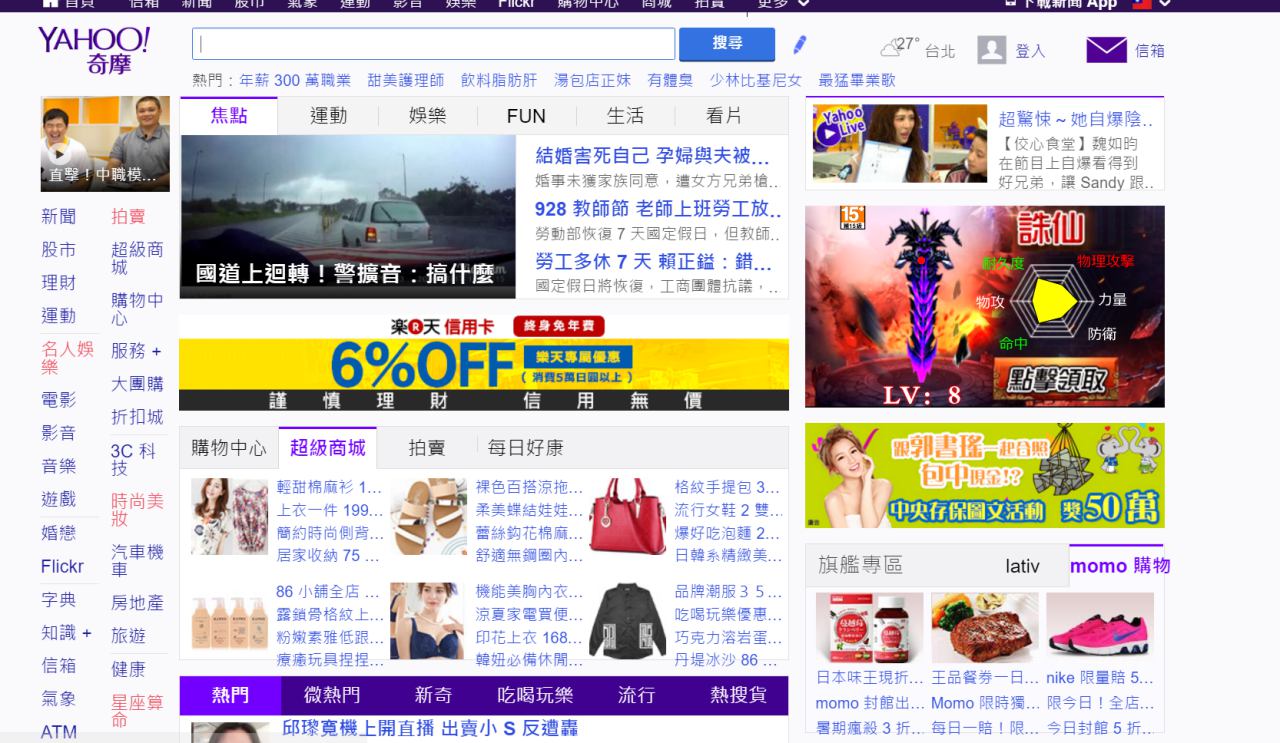Open the pink Nike shoe image
Viewport: 1280px width, 743px height.
(x=1100, y=627)
